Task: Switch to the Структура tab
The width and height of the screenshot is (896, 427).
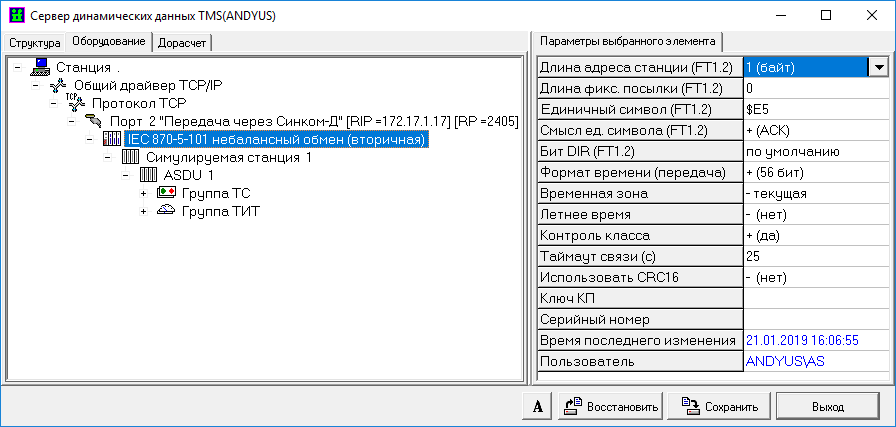Action: point(35,42)
